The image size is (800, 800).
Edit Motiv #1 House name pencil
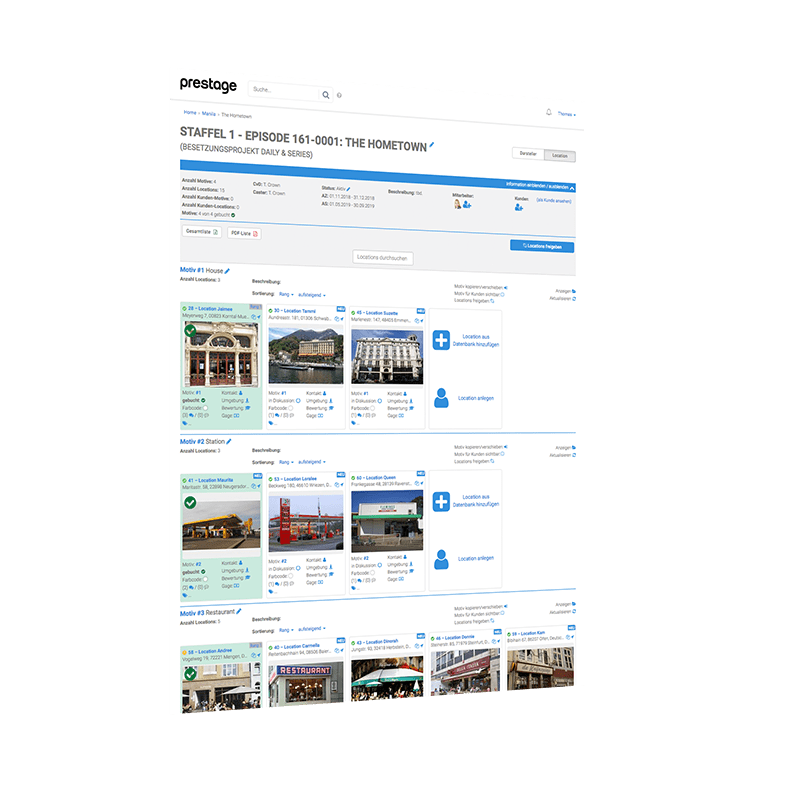pyautogui.click(x=228, y=271)
